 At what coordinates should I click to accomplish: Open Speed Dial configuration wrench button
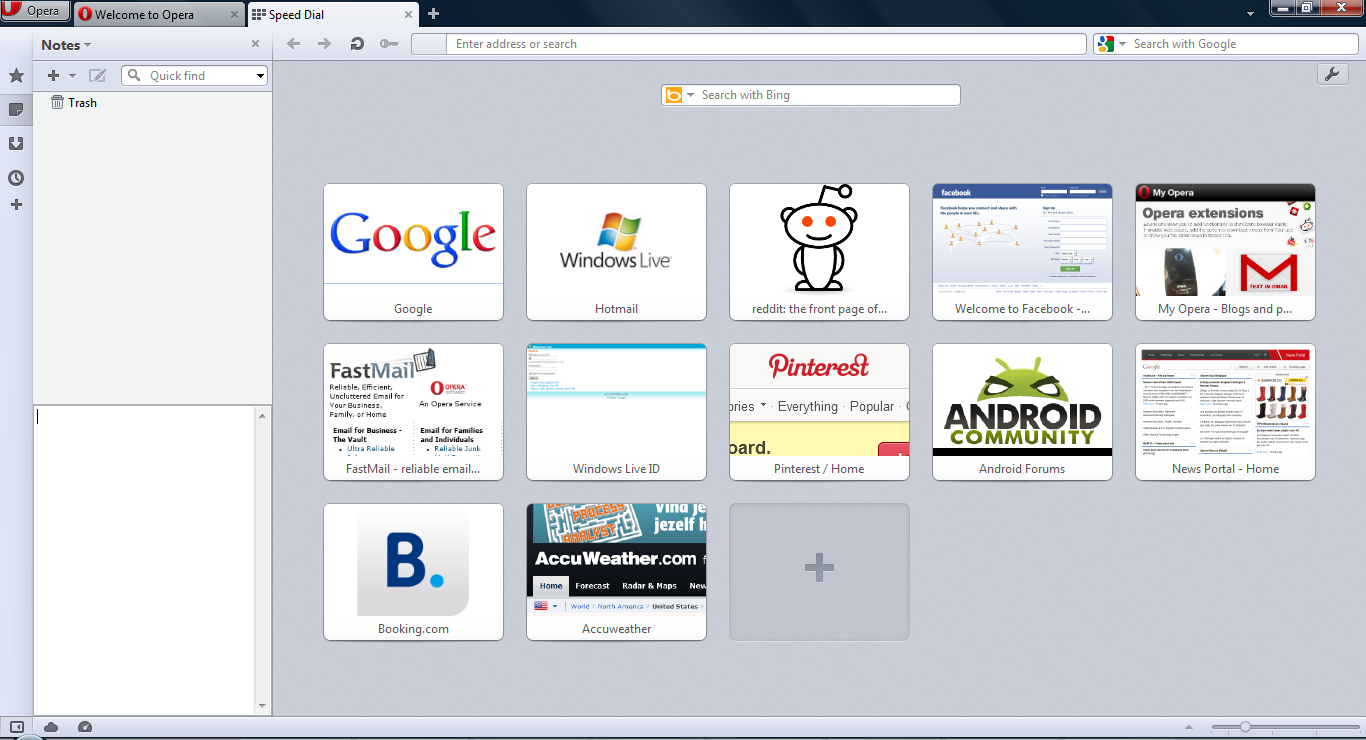click(1332, 74)
